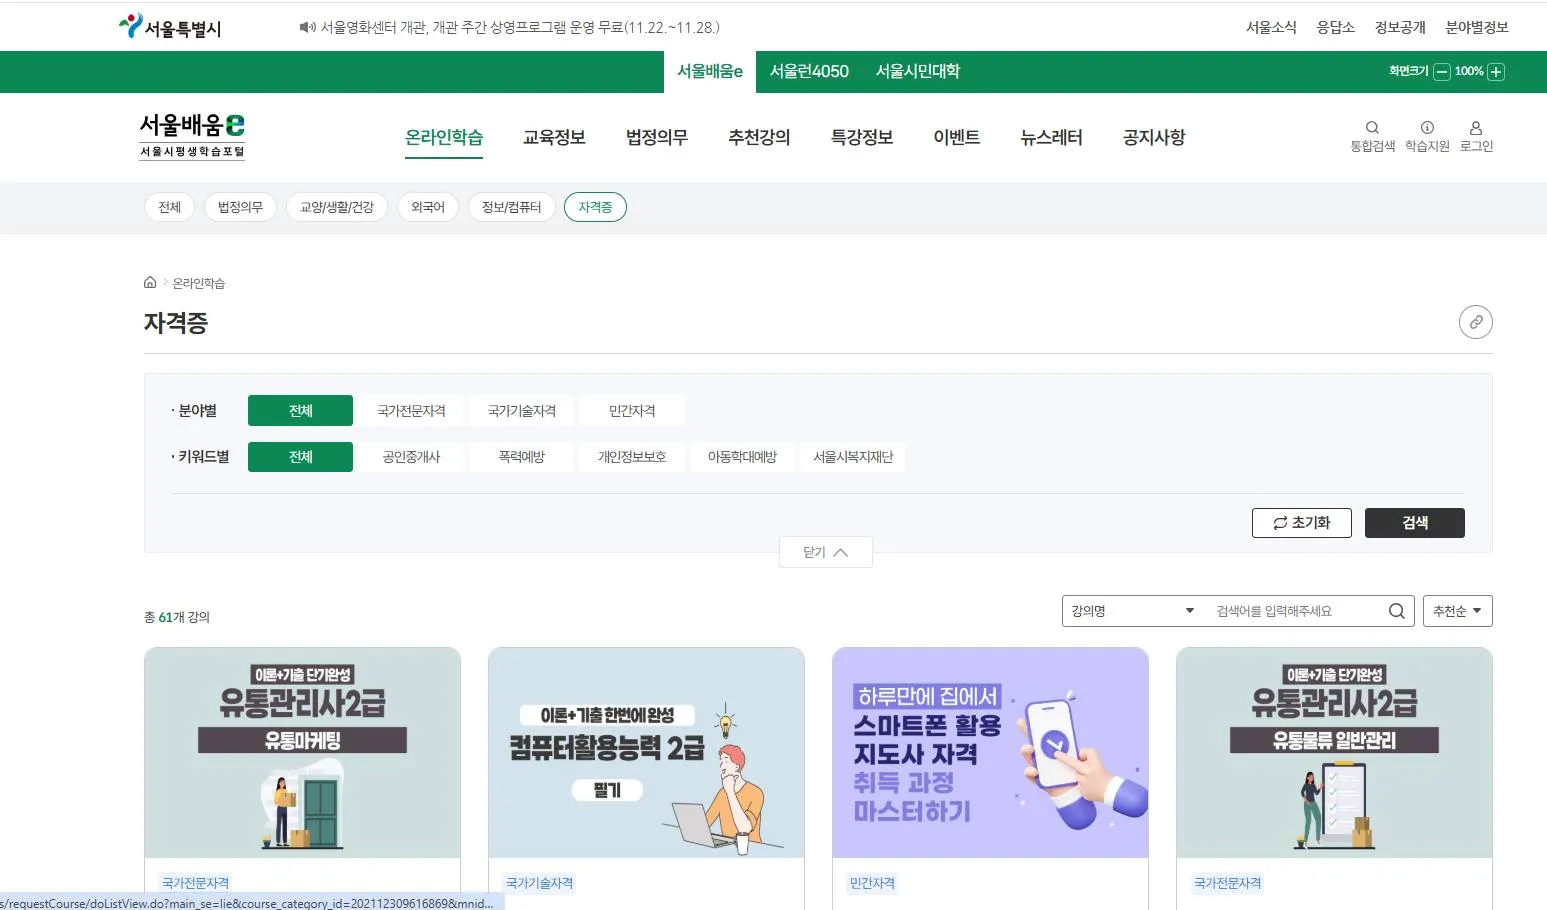
Task: Select 전체 category pill
Action: (170, 207)
